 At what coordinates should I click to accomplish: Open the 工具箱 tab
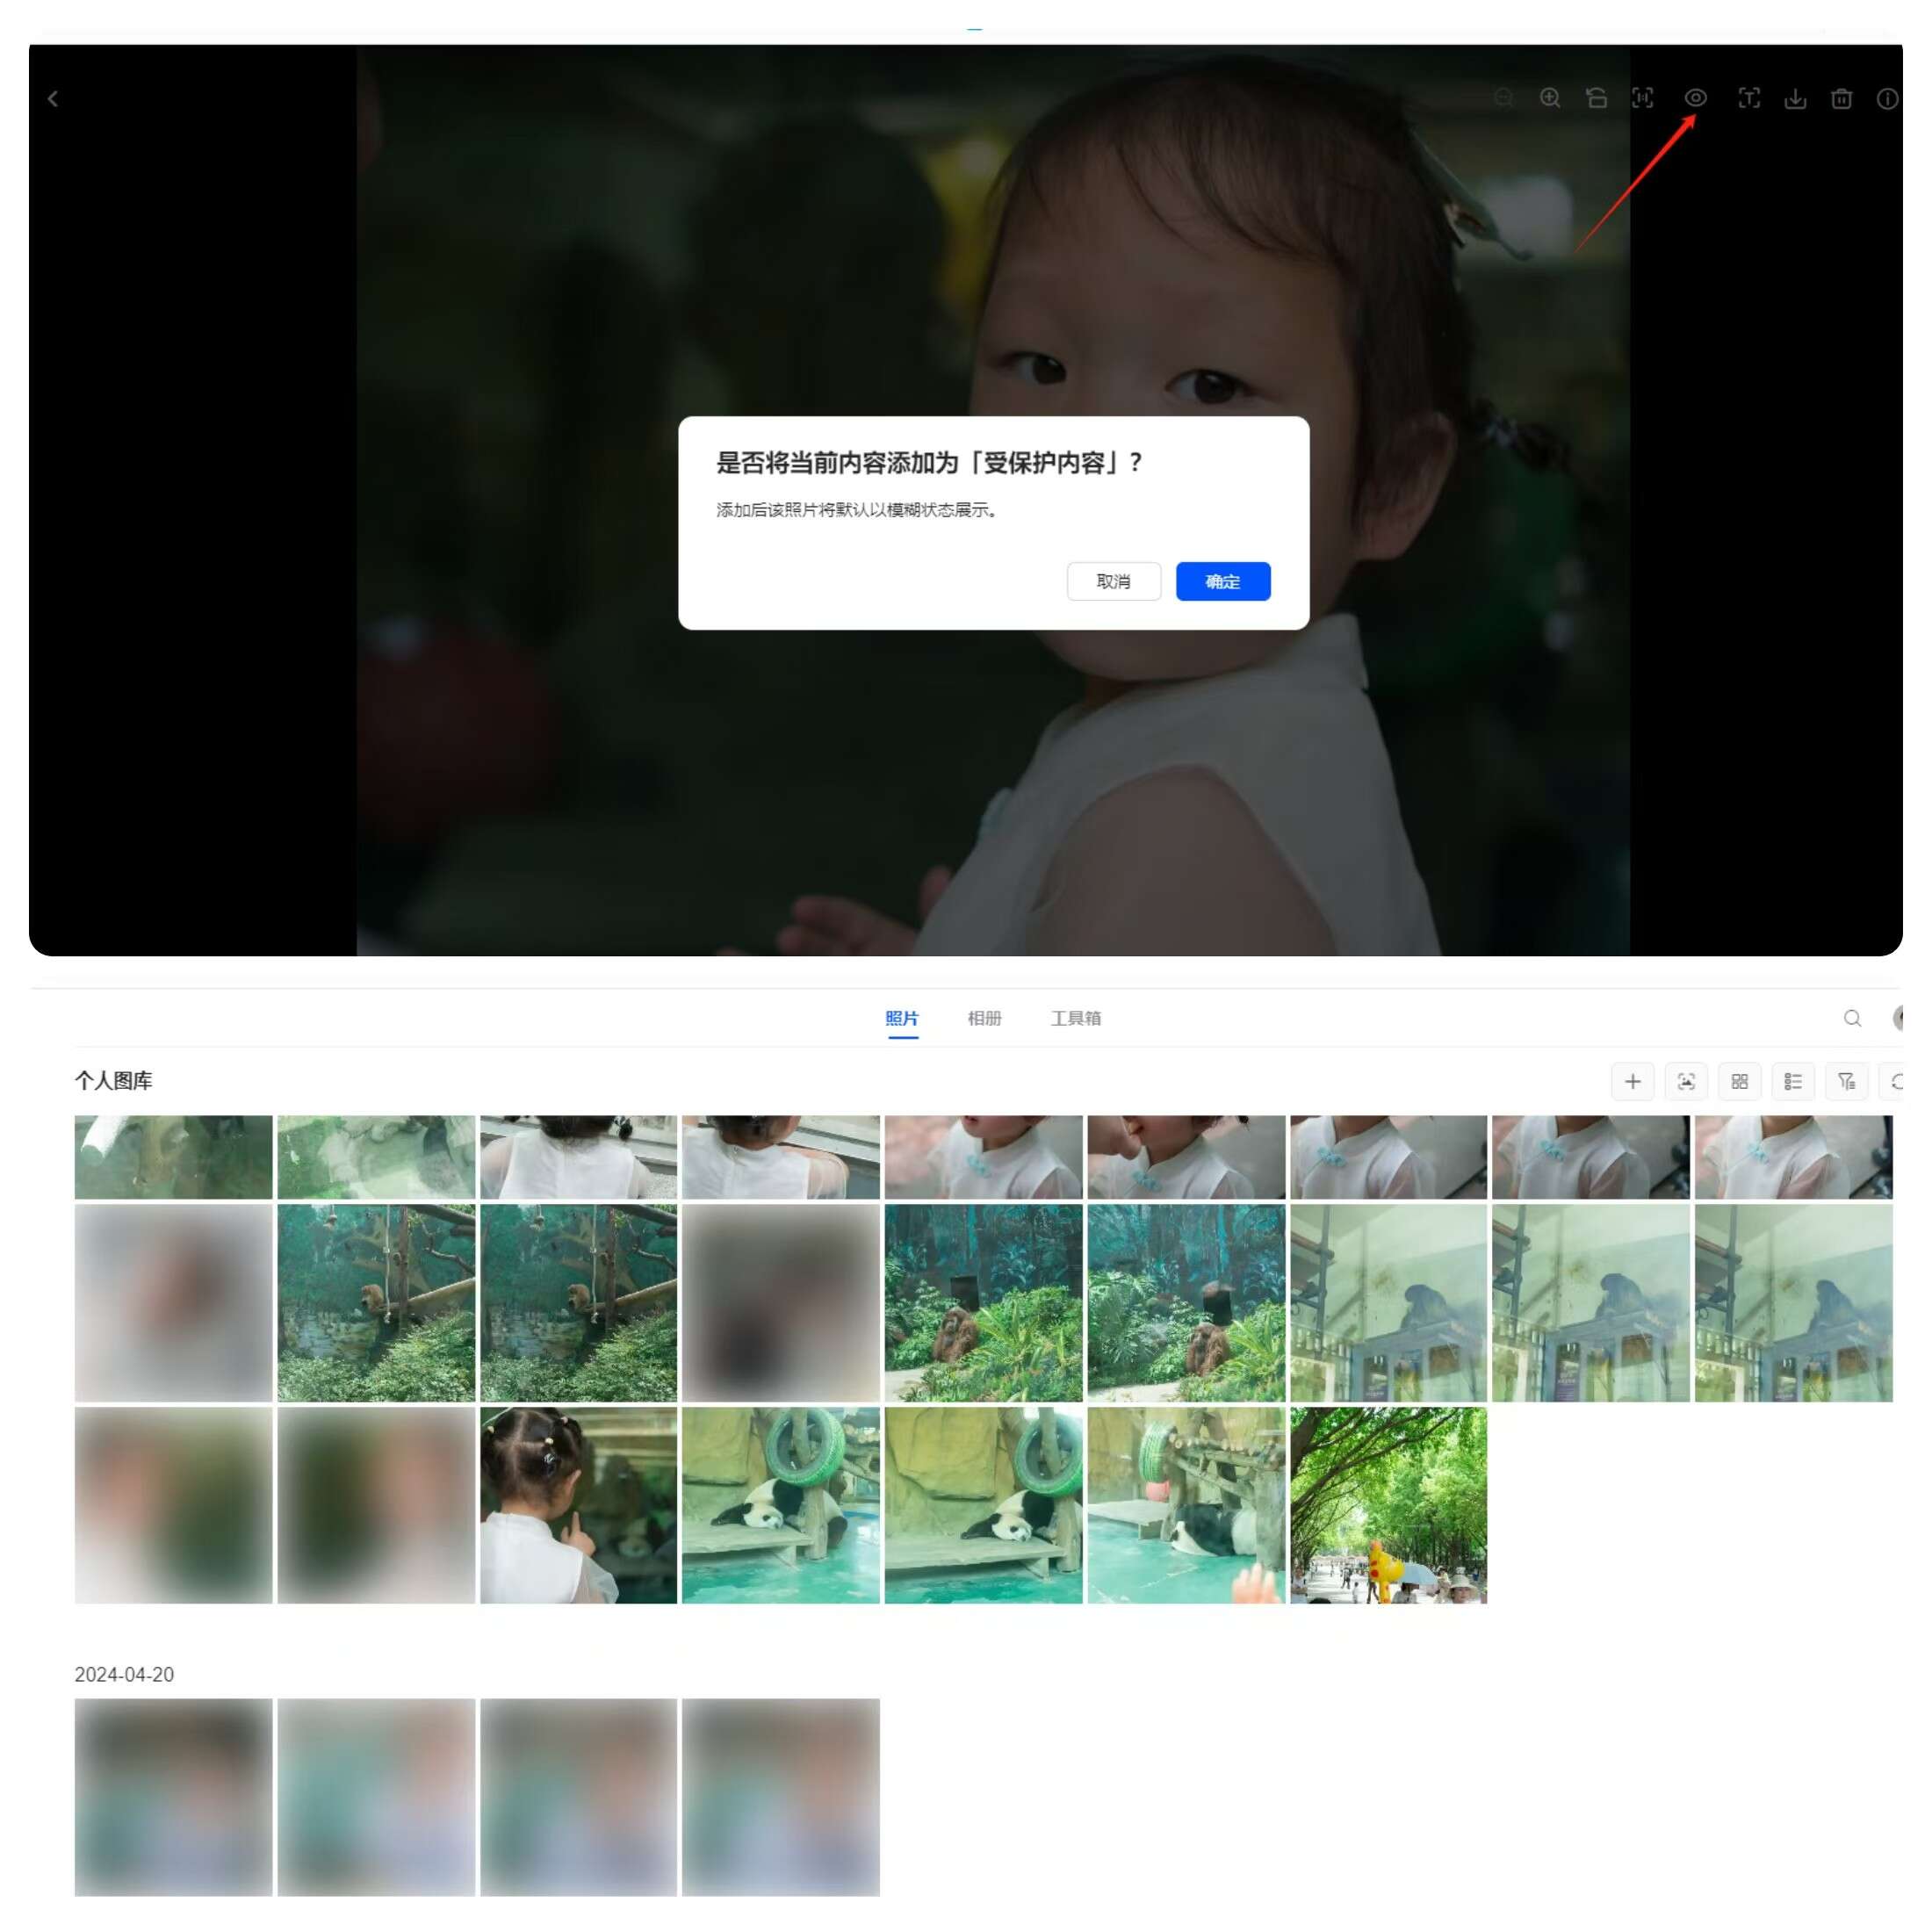[1075, 1018]
